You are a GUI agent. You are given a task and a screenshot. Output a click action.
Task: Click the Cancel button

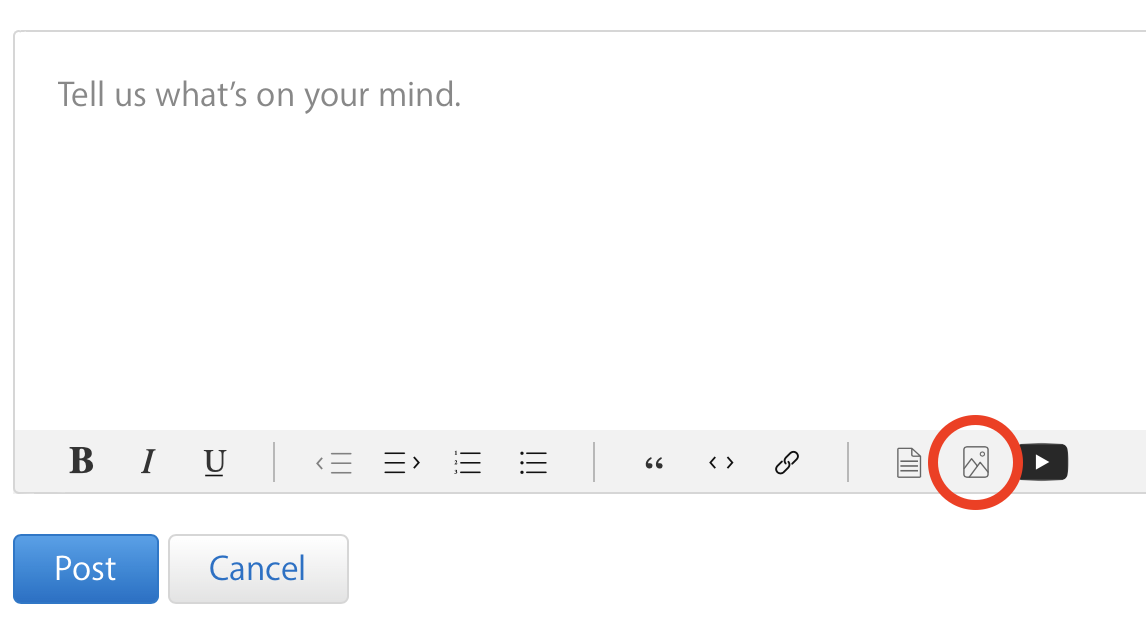coord(258,569)
